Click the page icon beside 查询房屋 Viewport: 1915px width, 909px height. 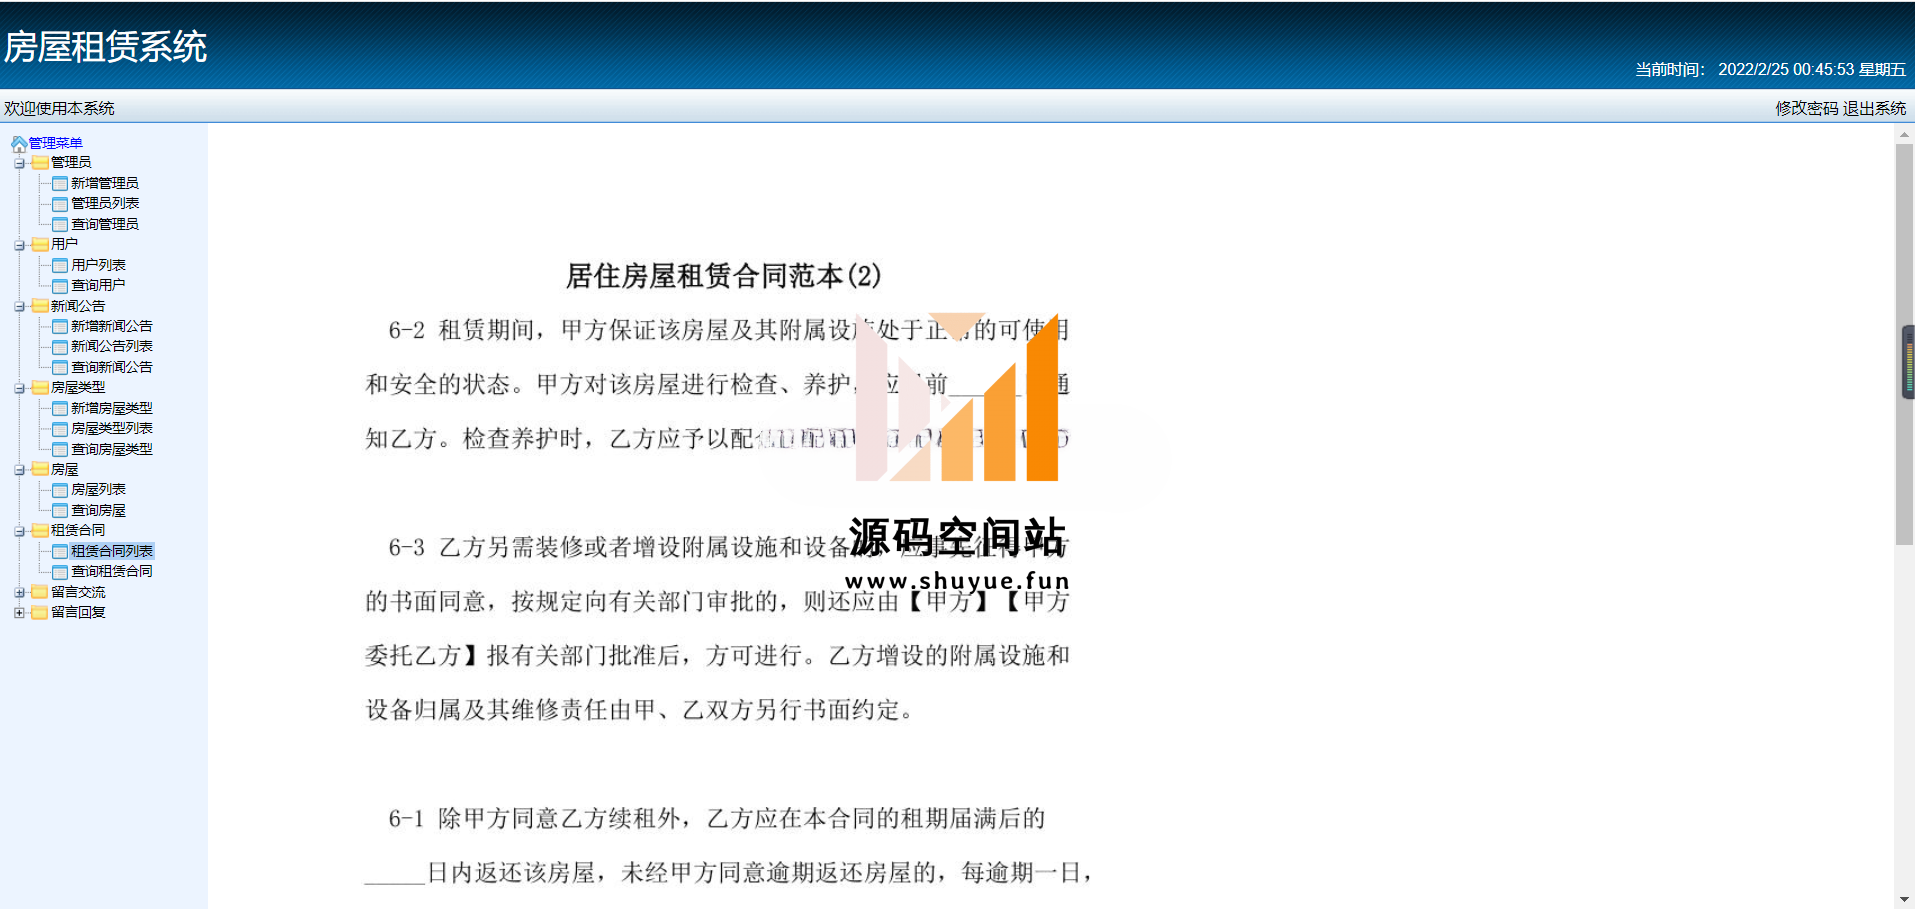[x=60, y=510]
